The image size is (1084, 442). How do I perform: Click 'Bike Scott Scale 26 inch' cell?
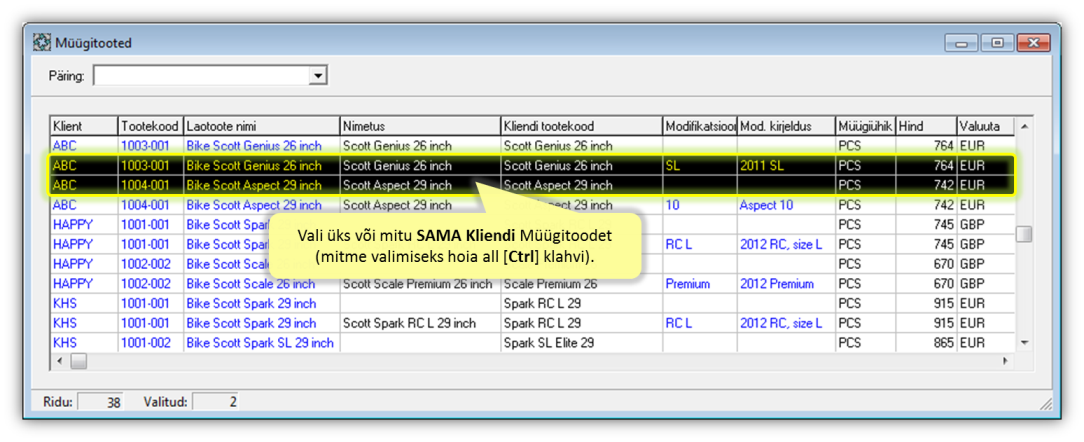coord(262,284)
